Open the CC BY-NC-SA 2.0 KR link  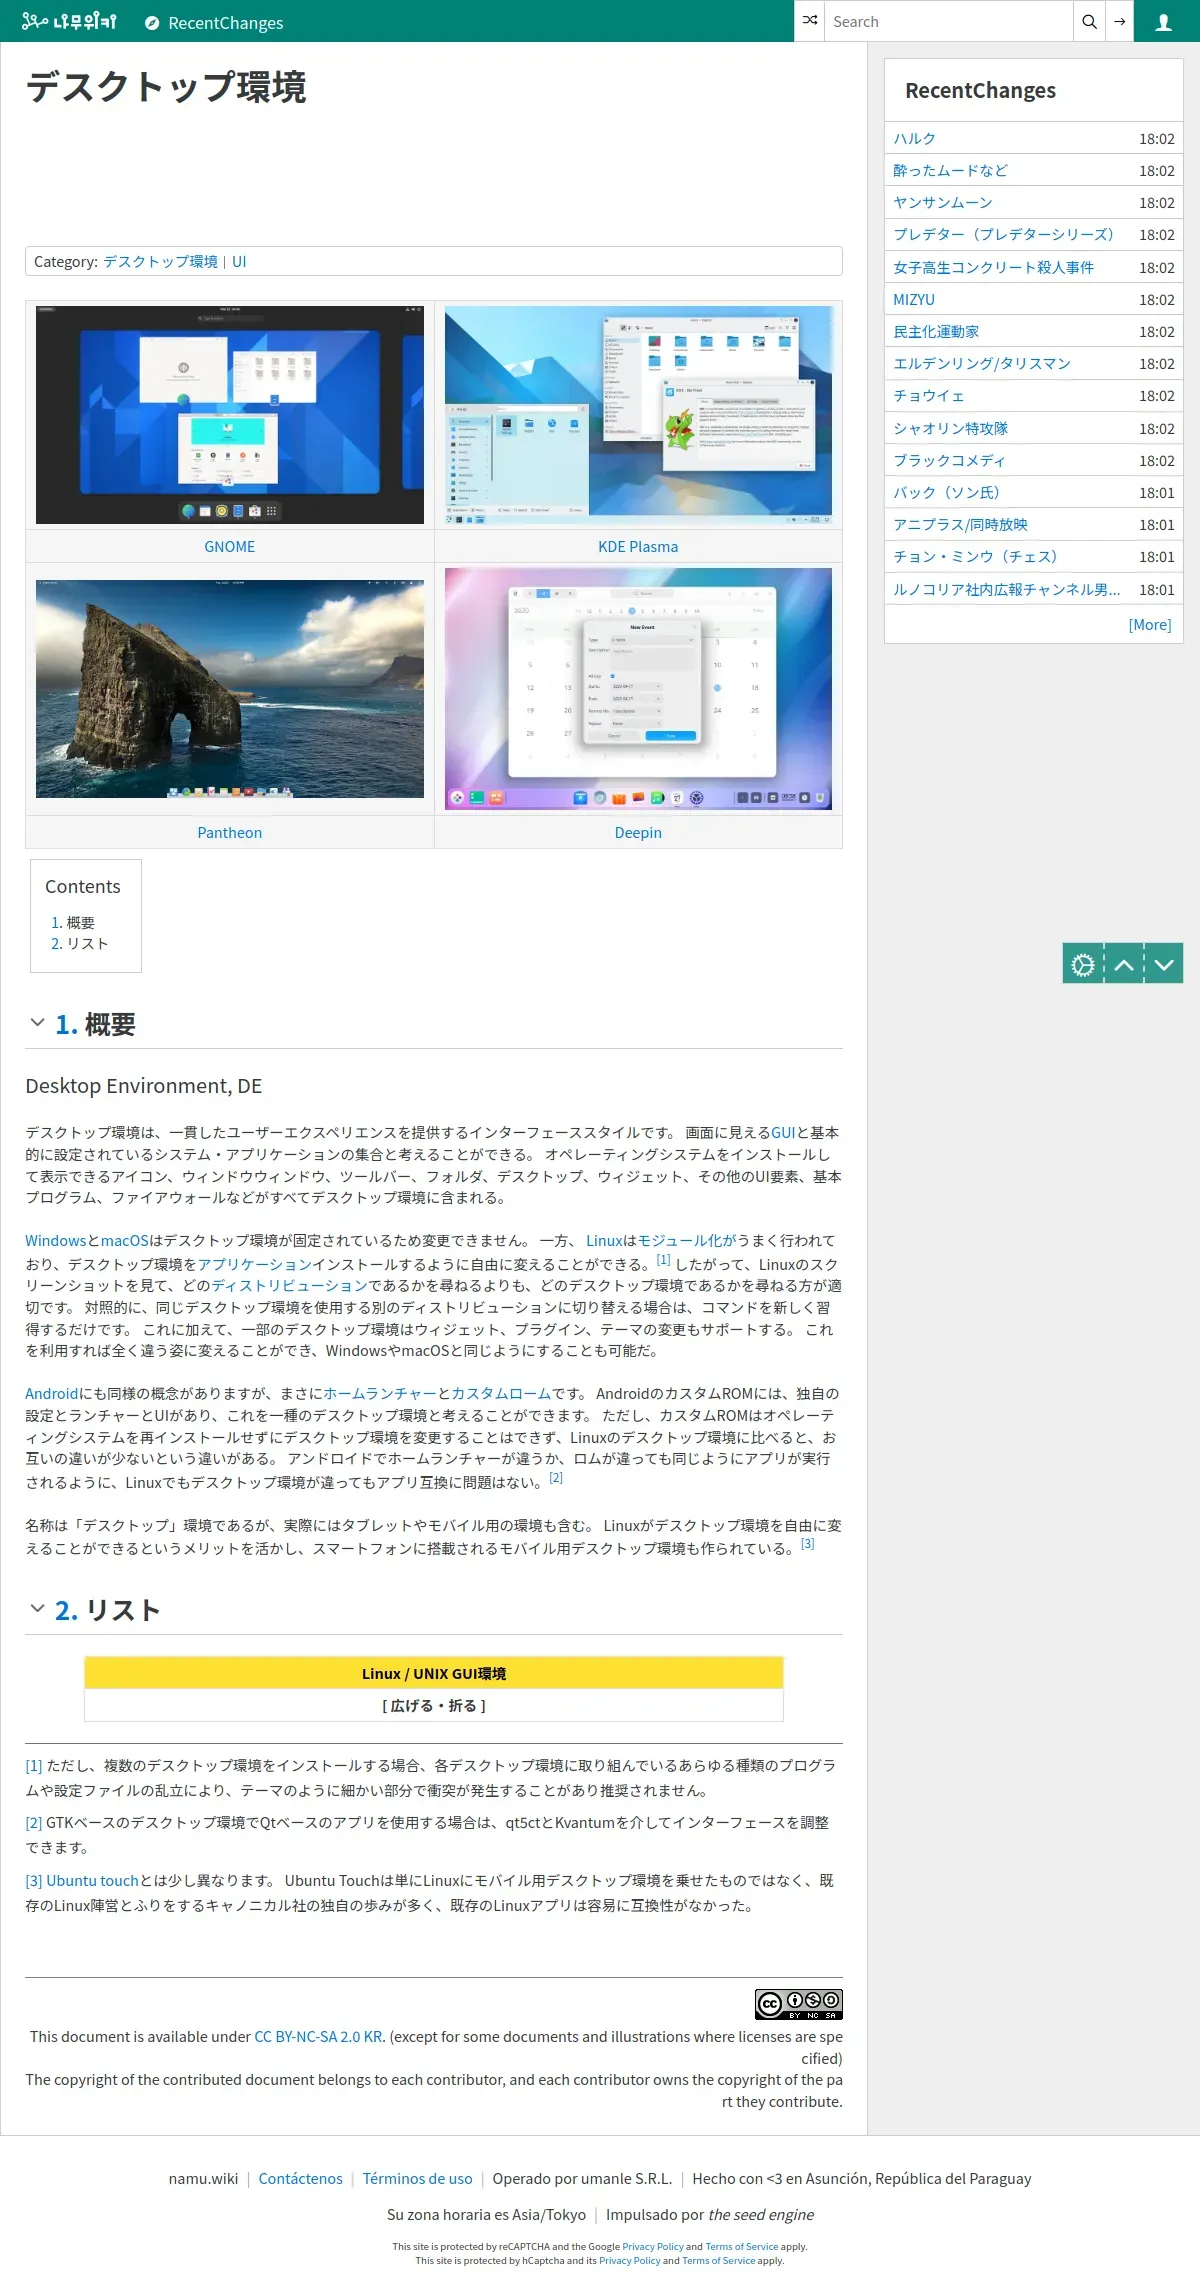319,2037
